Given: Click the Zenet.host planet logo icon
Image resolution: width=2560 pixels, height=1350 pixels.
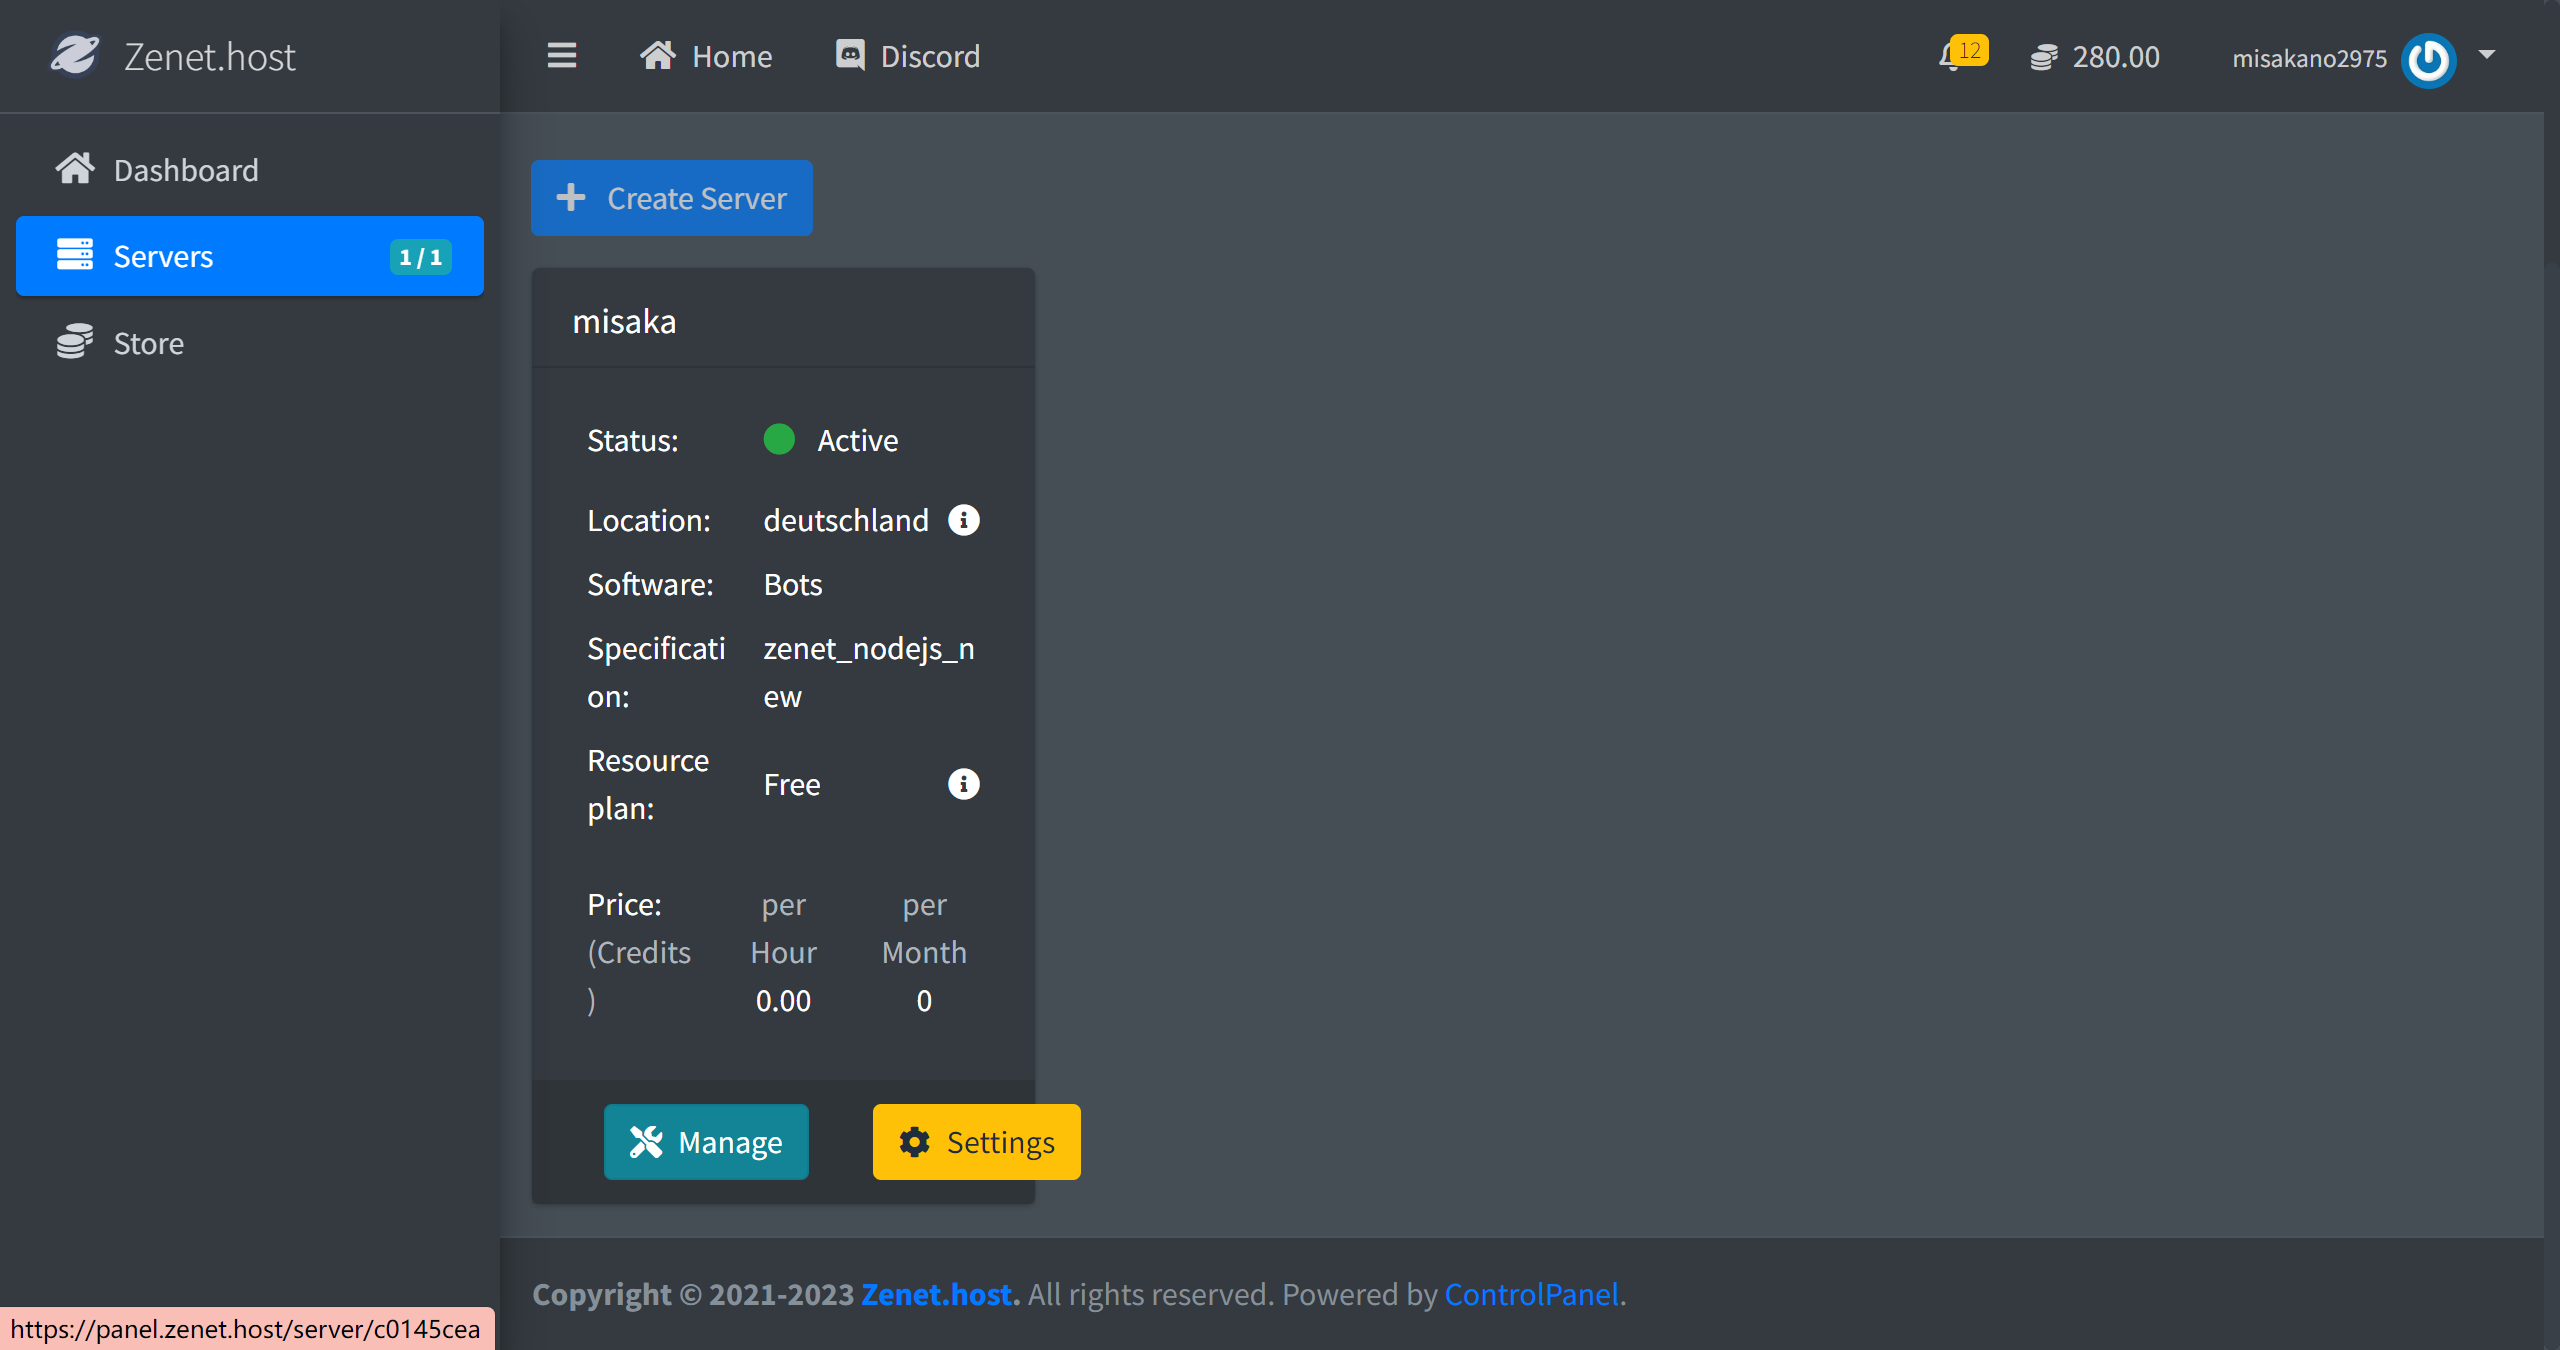Looking at the screenshot, I should pos(75,56).
